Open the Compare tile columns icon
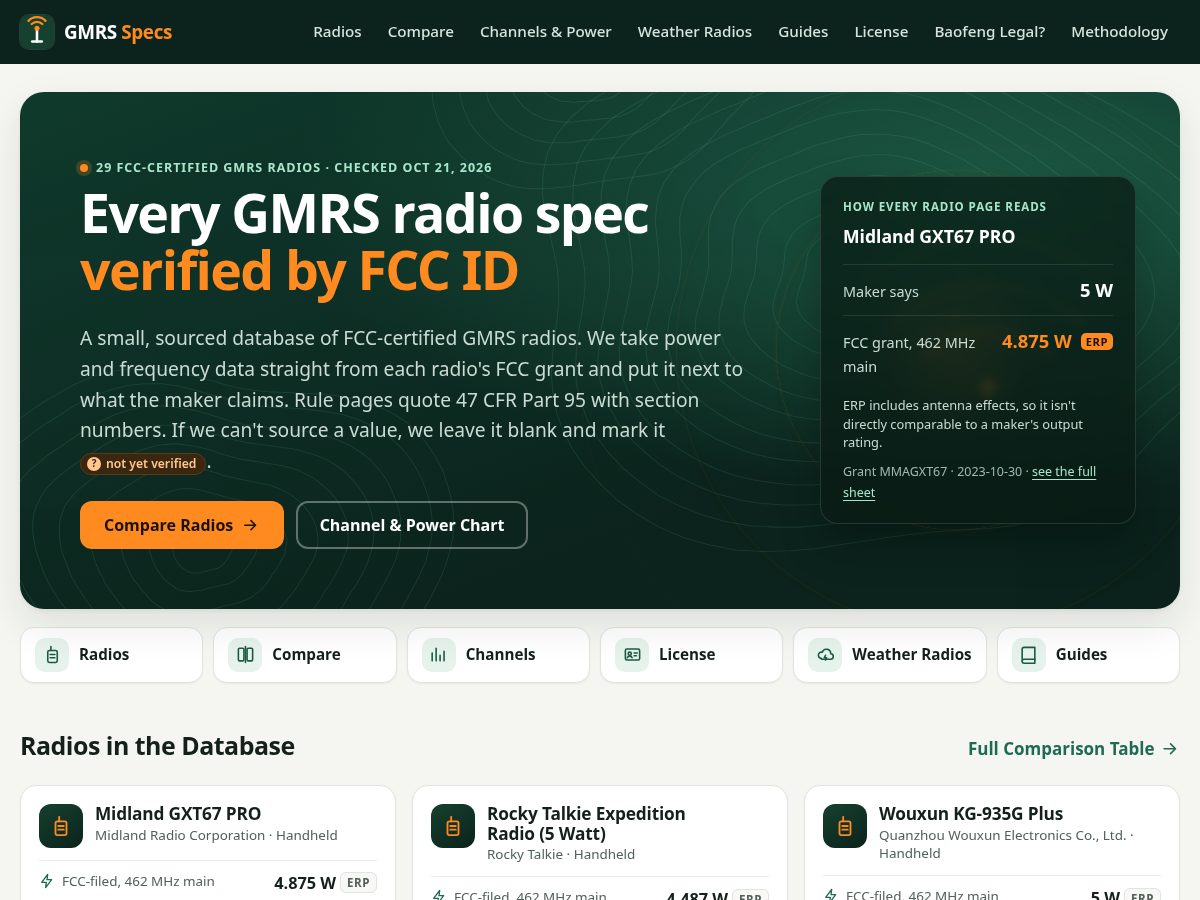Viewport: 1200px width, 900px height. pos(245,655)
